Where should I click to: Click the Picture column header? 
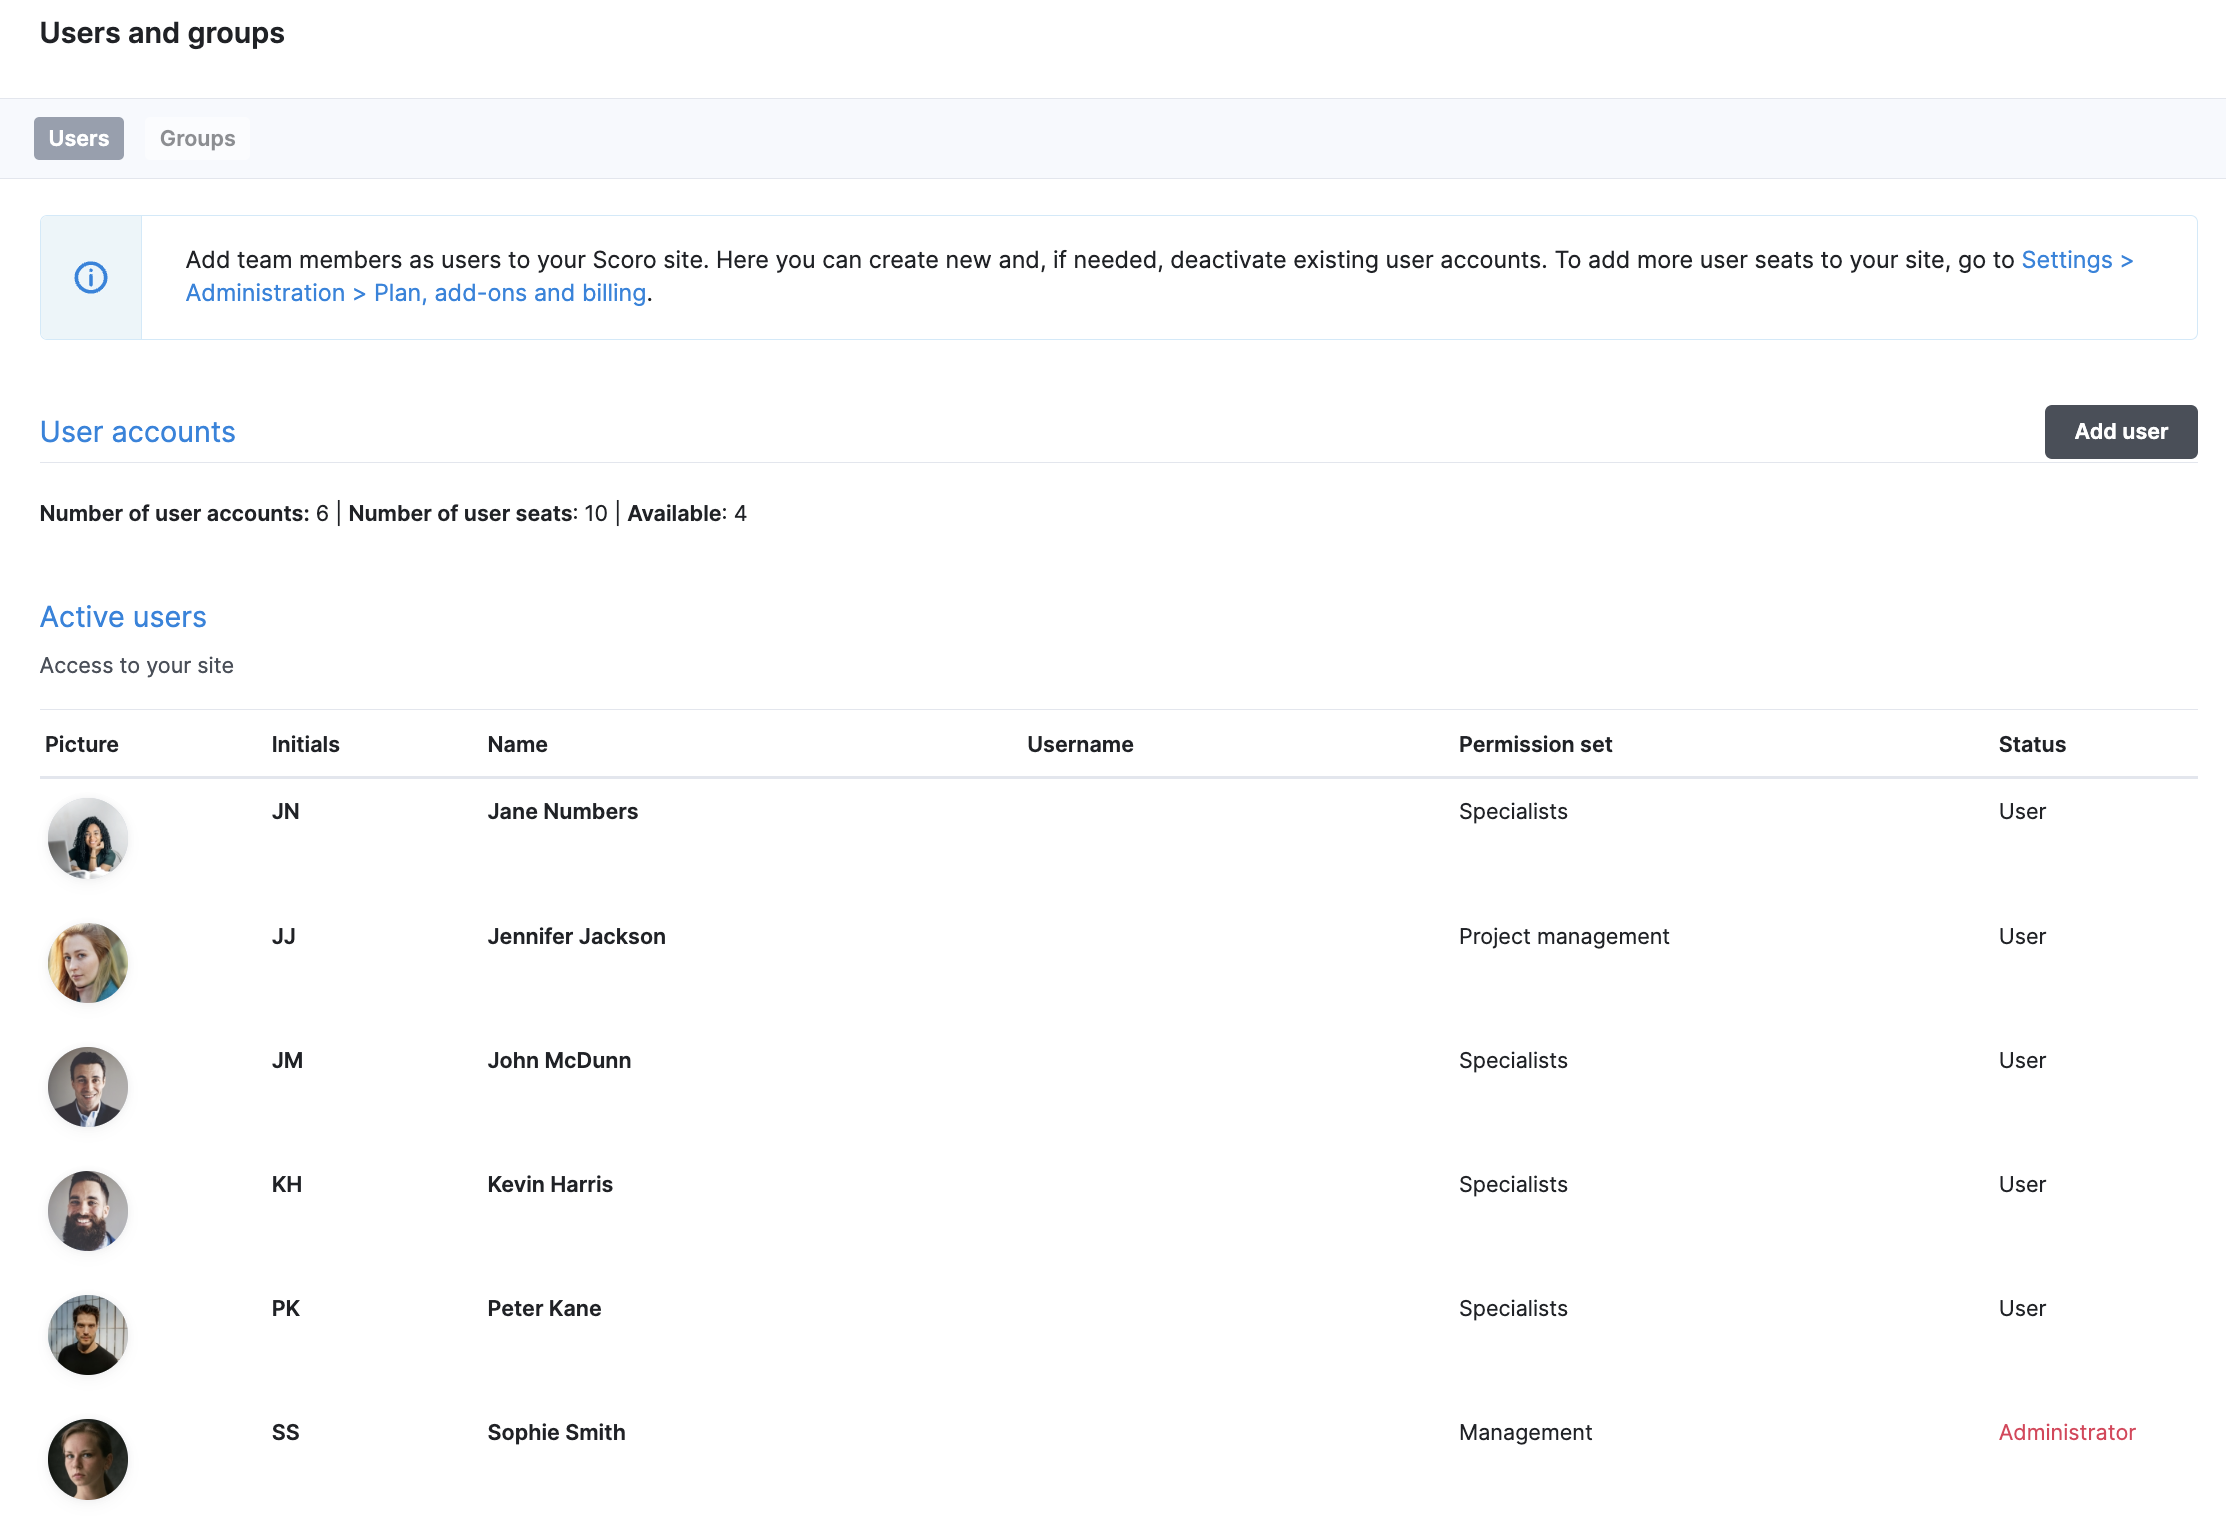(82, 744)
